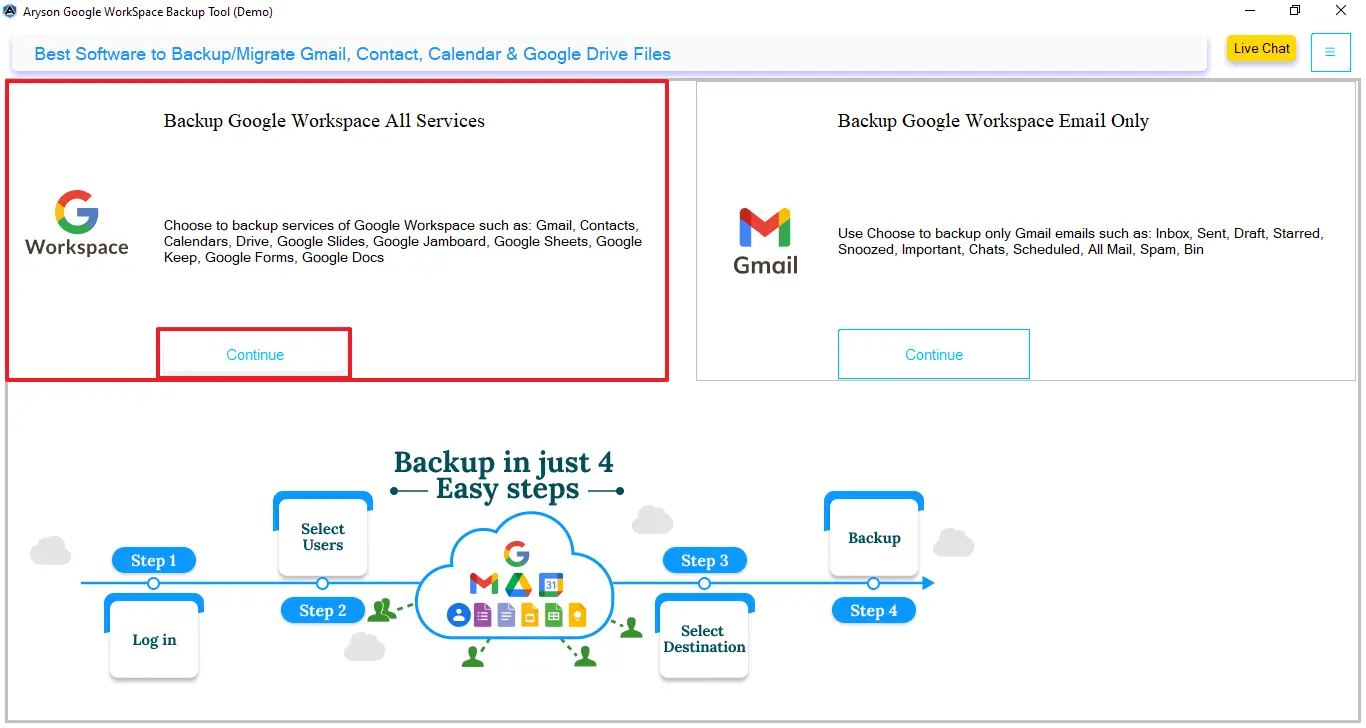The width and height of the screenshot is (1366, 728).
Task: Click the Google Contacts icon in the cloud
Action: coord(459,614)
